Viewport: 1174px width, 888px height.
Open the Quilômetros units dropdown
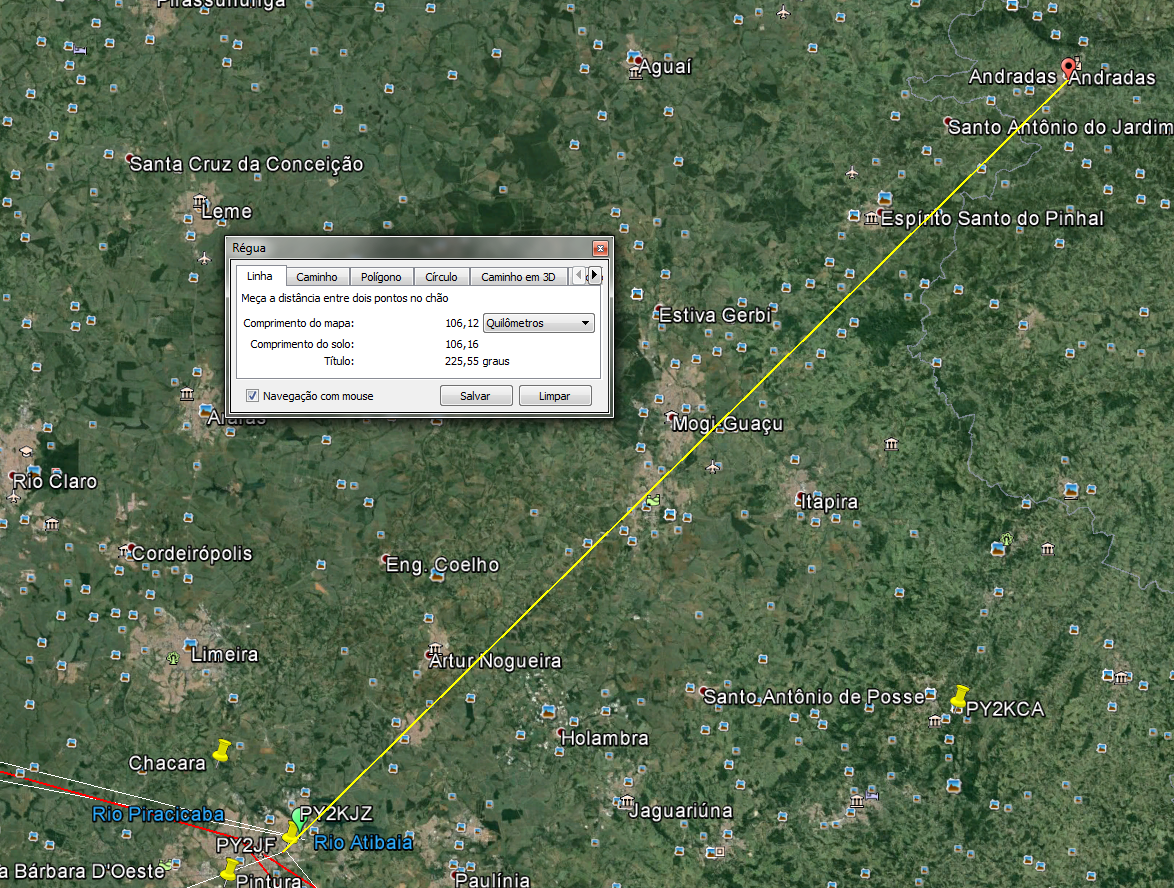point(538,323)
